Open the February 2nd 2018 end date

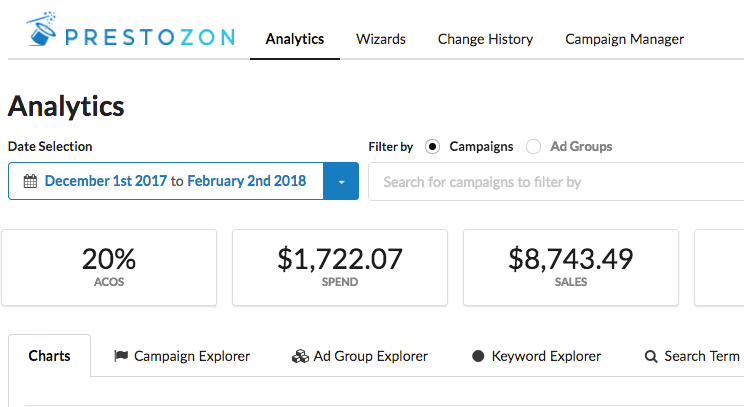(x=246, y=182)
